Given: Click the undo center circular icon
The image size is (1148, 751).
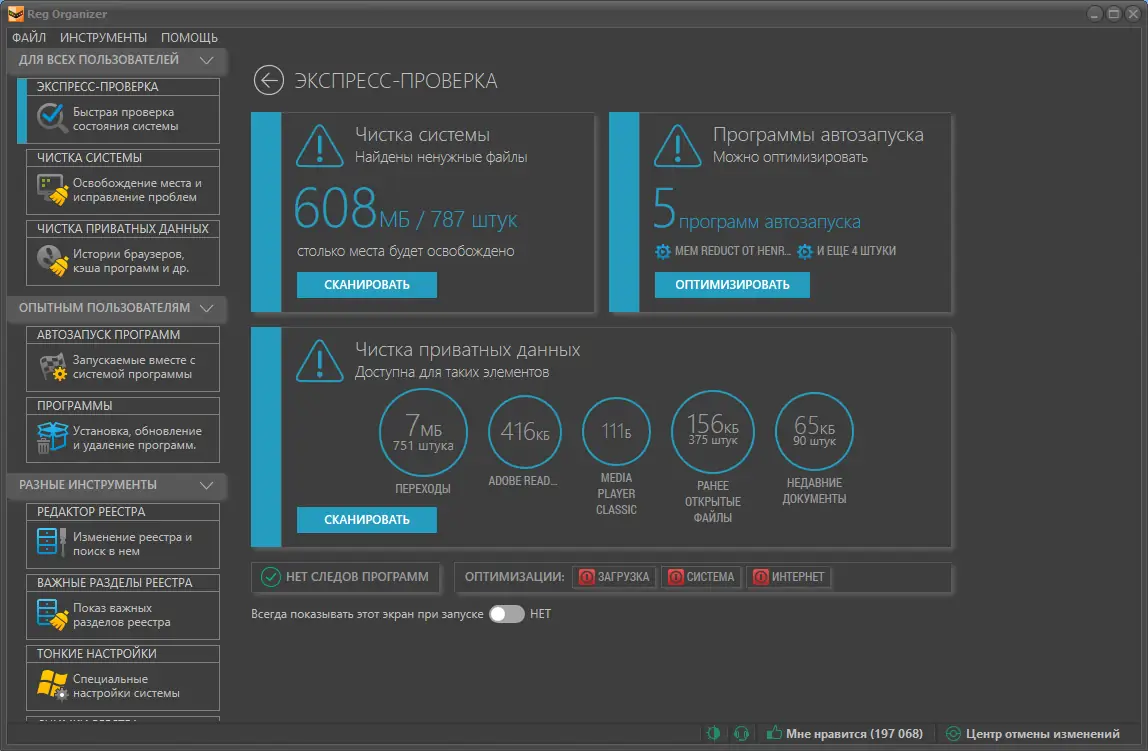Looking at the screenshot, I should pyautogui.click(x=953, y=733).
